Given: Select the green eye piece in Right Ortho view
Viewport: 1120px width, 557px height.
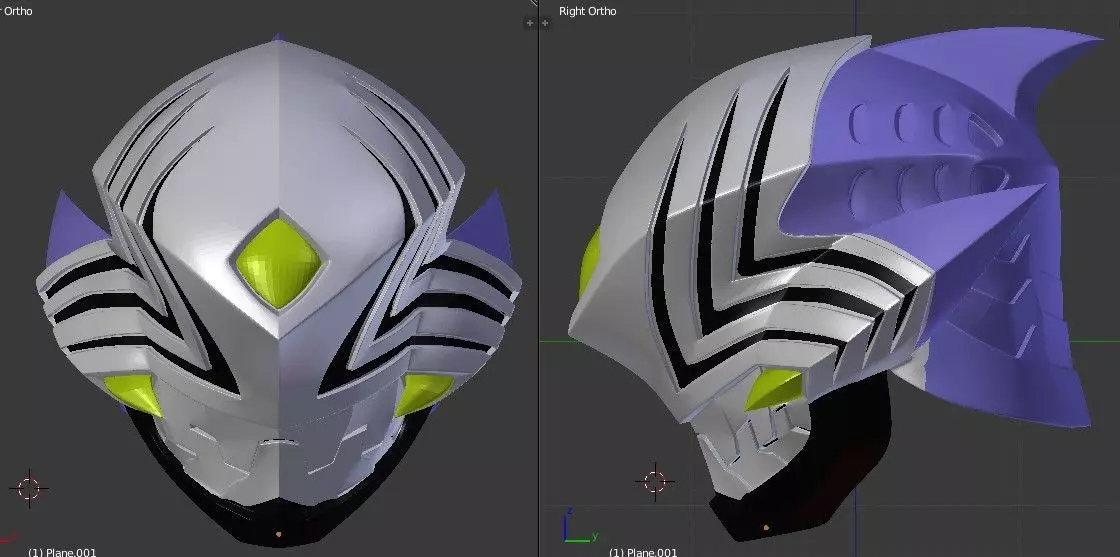Looking at the screenshot, I should pyautogui.click(x=773, y=390).
